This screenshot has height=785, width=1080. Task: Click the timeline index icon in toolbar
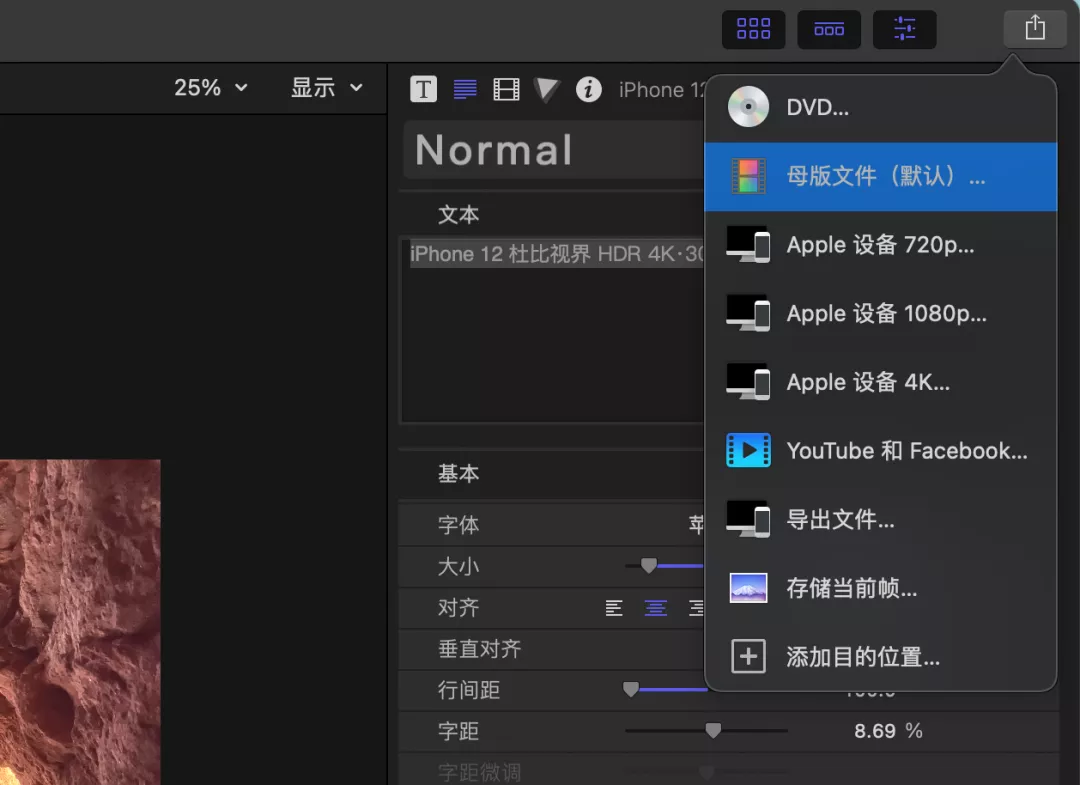[x=829, y=29]
